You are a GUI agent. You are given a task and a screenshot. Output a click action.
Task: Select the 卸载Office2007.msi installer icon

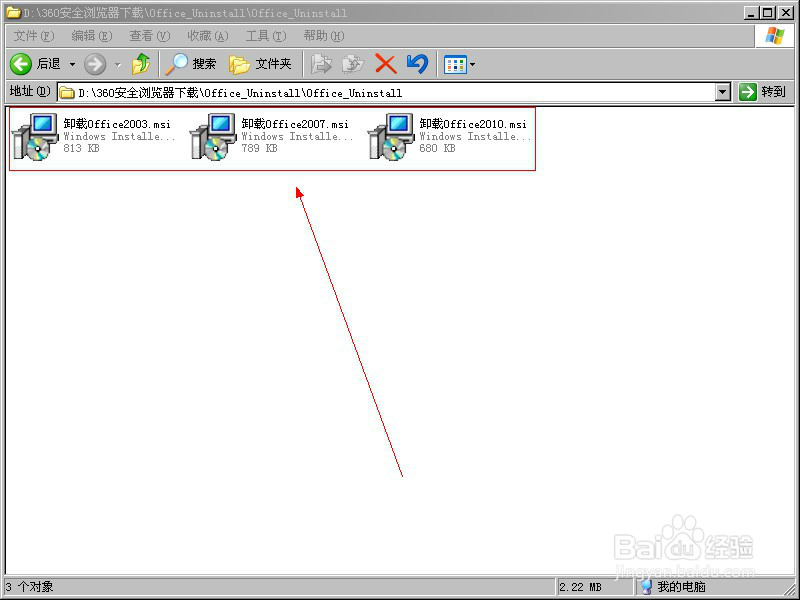[213, 136]
